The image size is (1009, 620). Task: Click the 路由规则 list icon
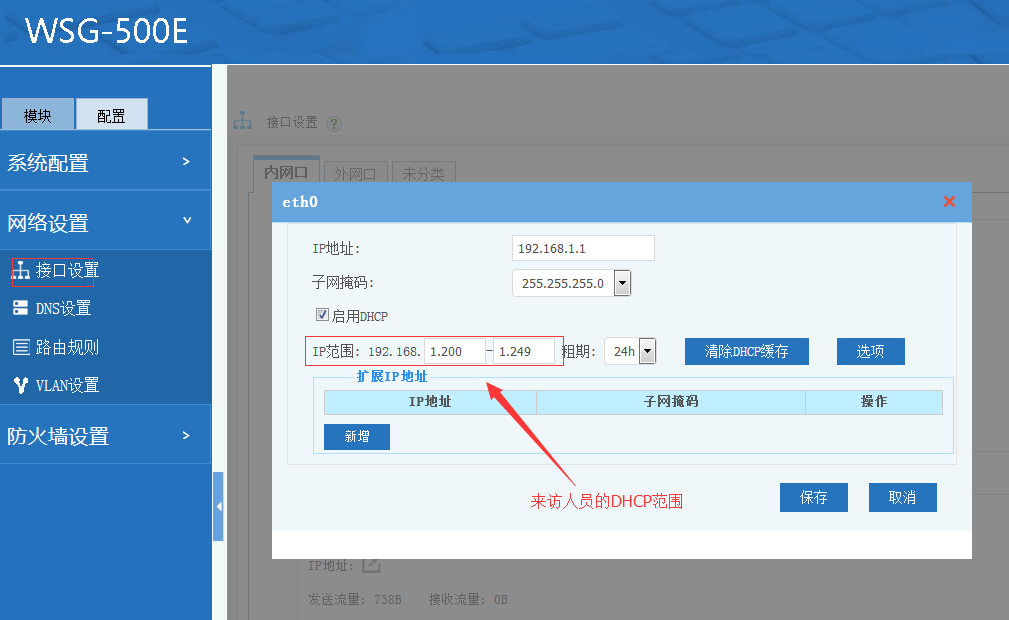click(x=21, y=347)
